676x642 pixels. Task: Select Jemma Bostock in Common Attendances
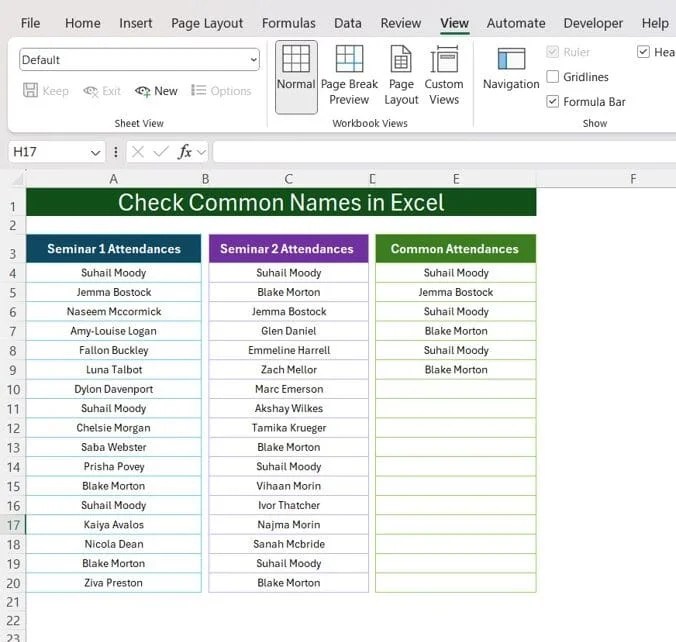456,292
